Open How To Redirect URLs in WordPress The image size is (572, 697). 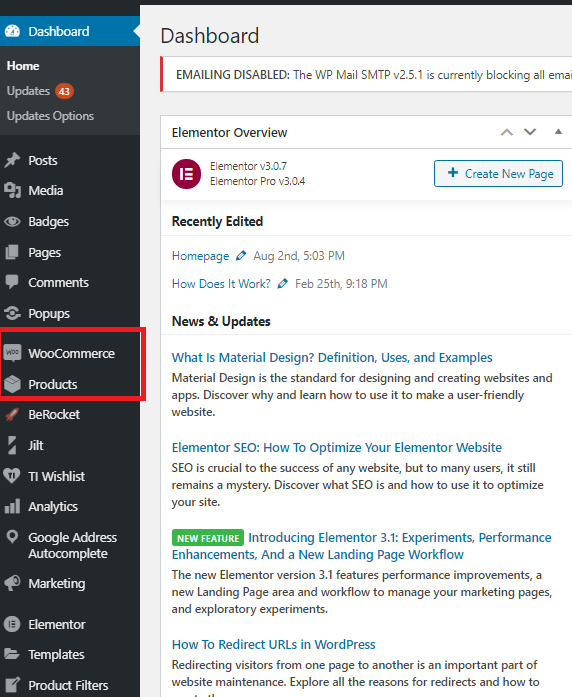point(273,644)
